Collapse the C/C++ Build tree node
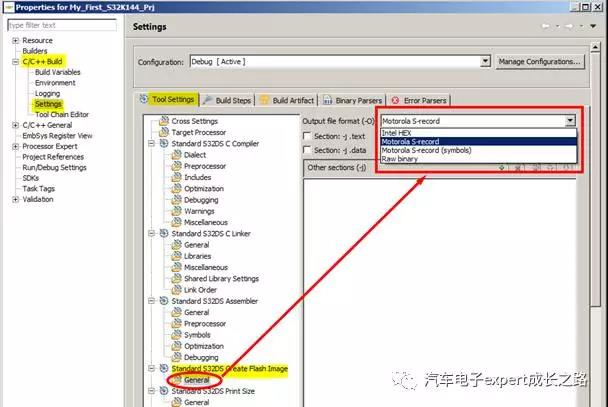Screen dimensions: 608x407 click(14, 62)
